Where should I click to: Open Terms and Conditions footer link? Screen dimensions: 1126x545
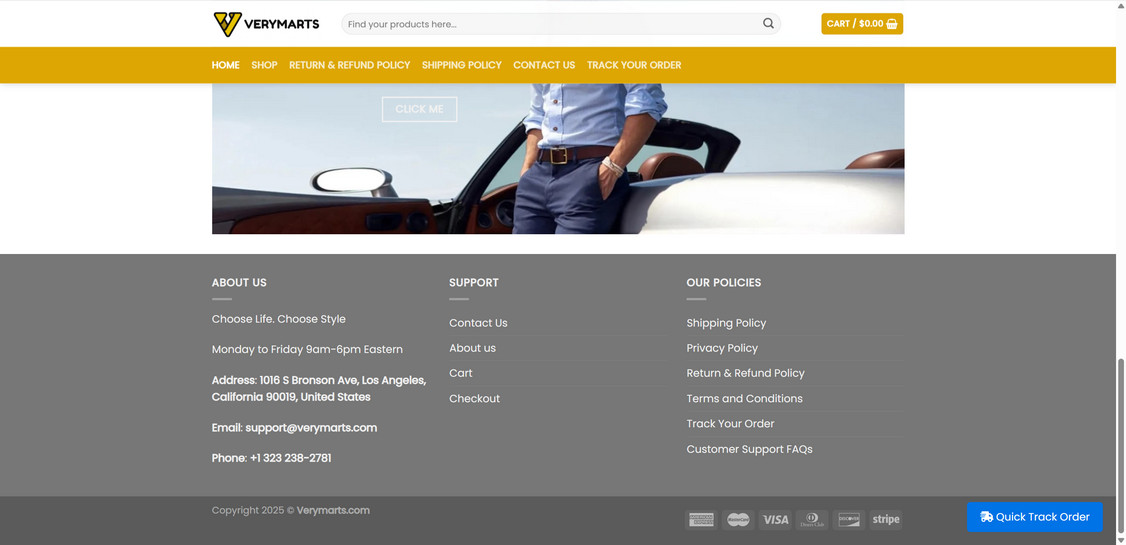click(745, 399)
